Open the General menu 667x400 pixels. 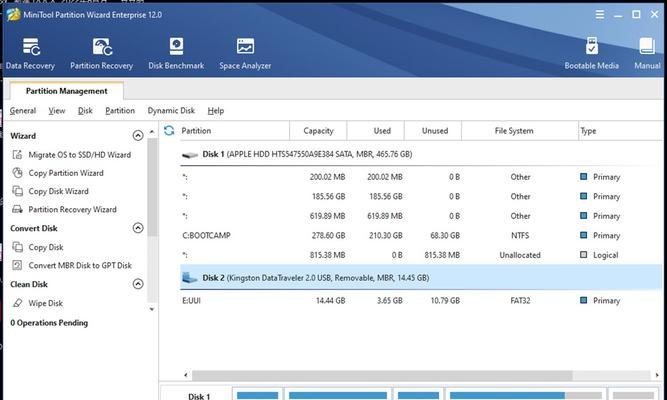pos(23,111)
